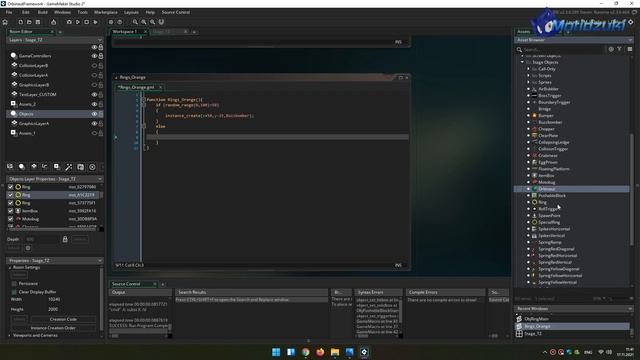Viewport: 640px width, 360px height.
Task: Uncheck the Motobug instance checkbox
Action: point(11,219)
